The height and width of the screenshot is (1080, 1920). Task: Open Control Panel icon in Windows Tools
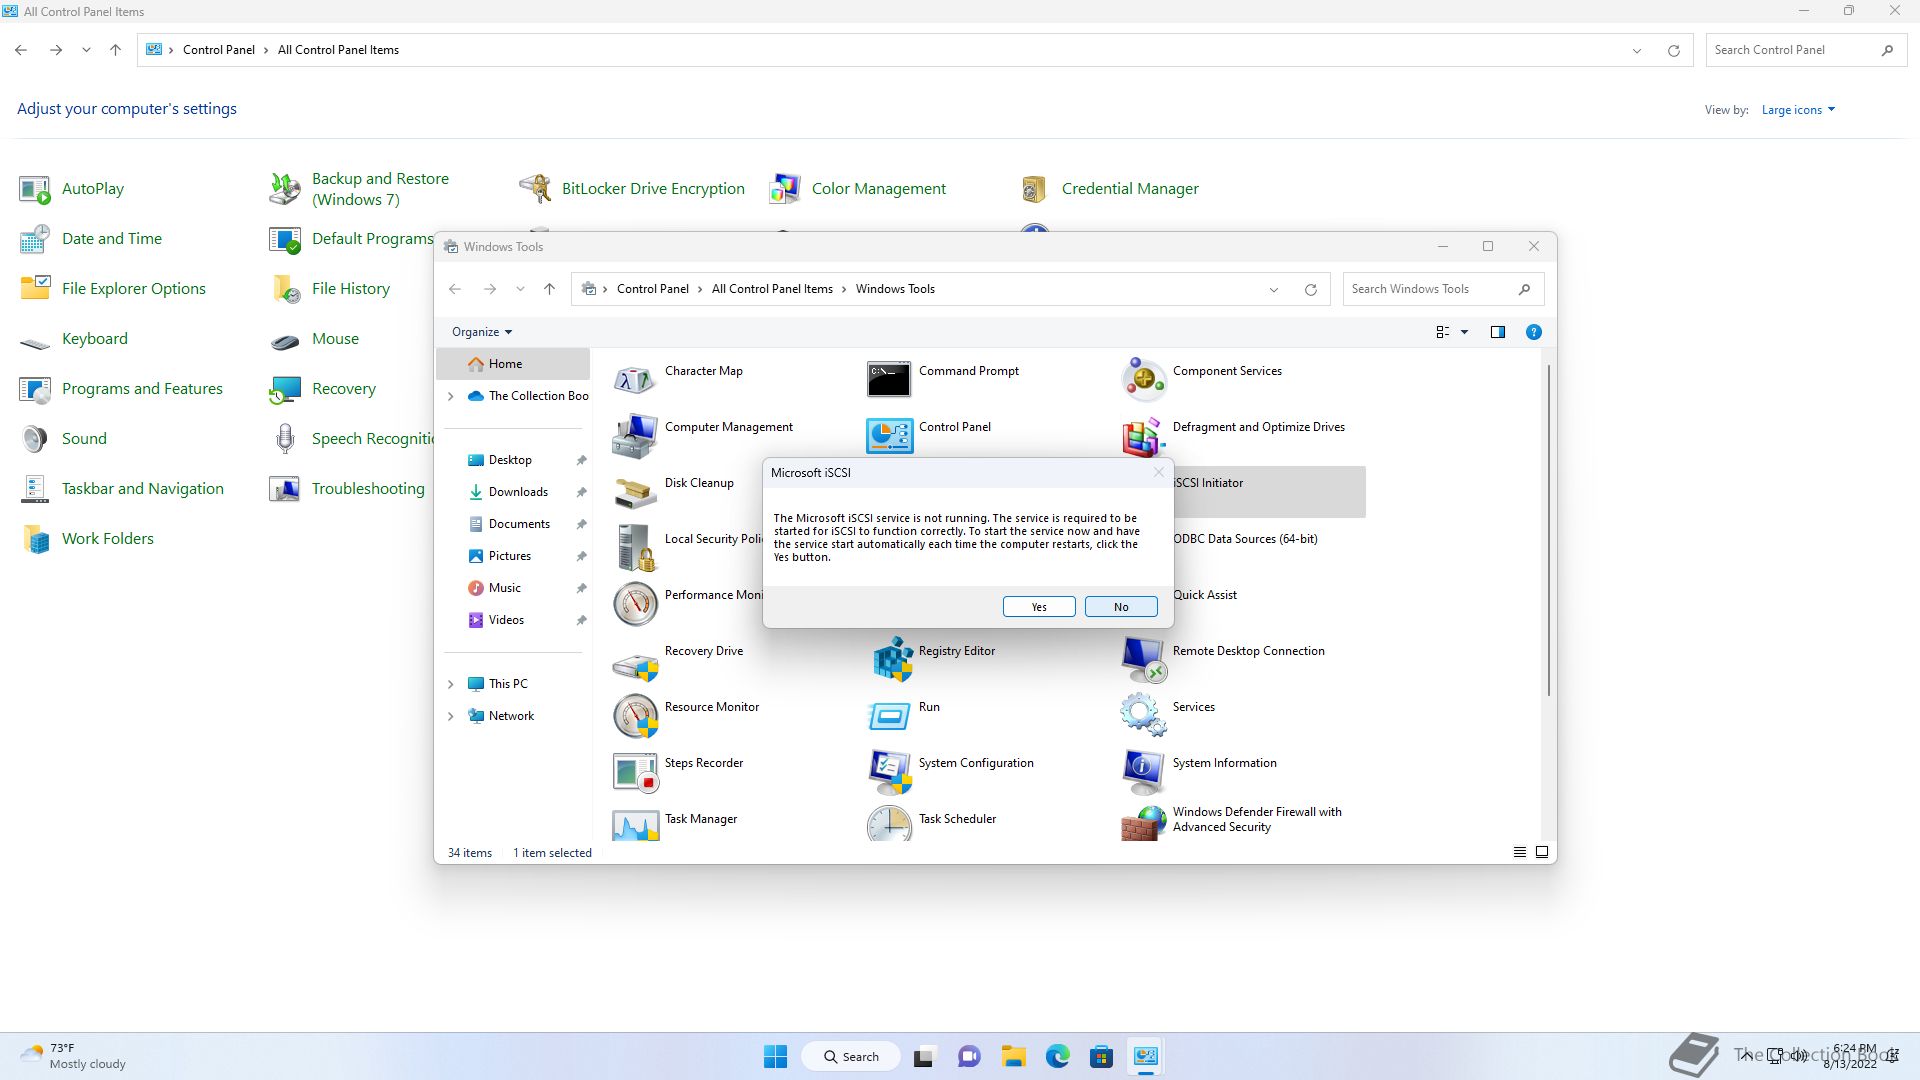tap(889, 436)
